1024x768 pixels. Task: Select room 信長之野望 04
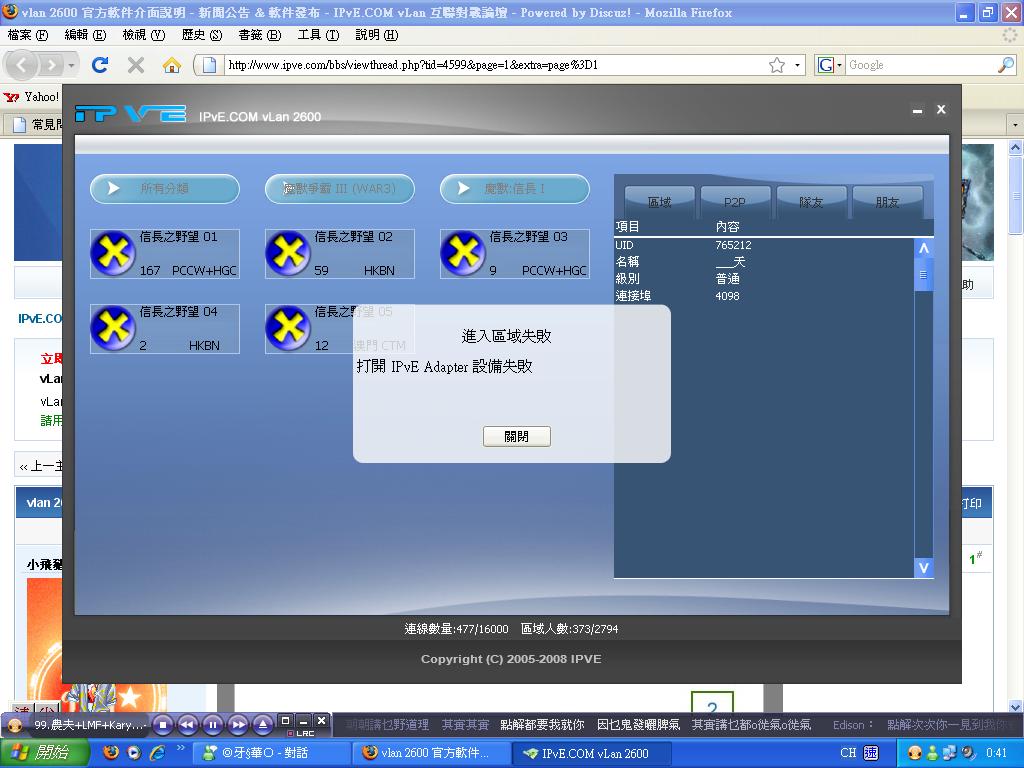(165, 328)
